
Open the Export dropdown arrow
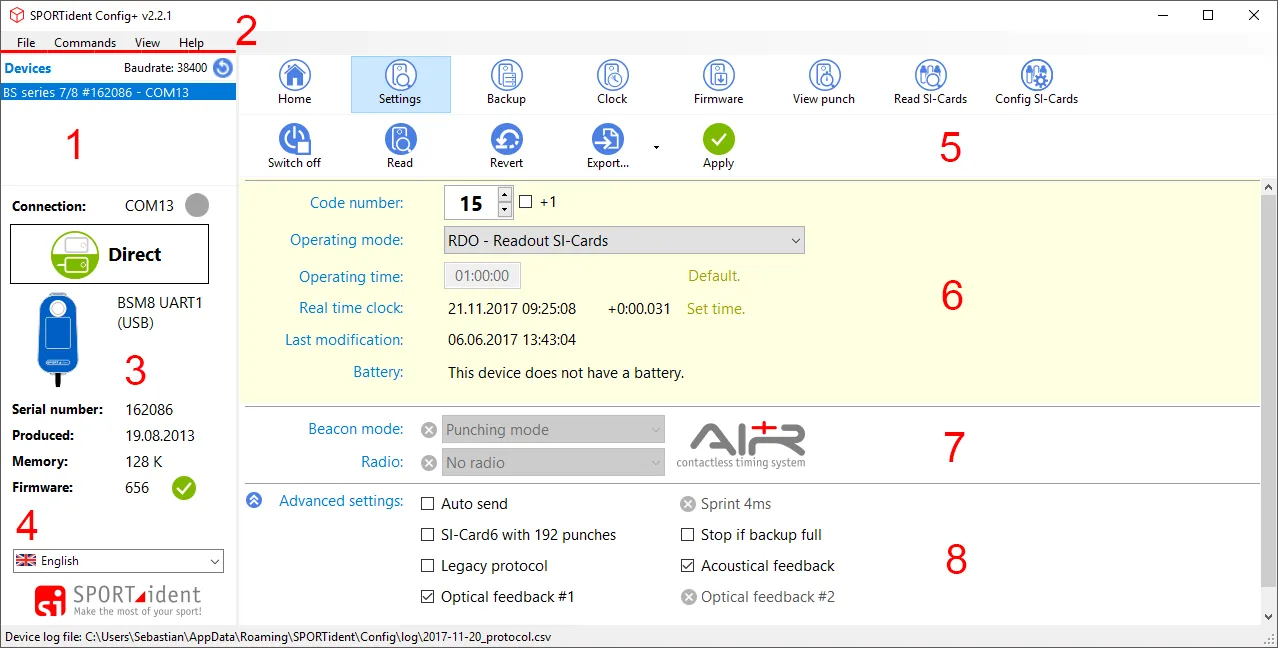pyautogui.click(x=656, y=147)
